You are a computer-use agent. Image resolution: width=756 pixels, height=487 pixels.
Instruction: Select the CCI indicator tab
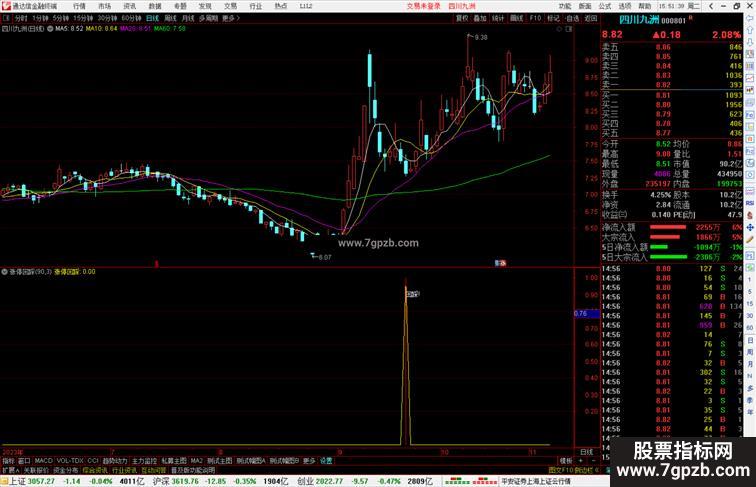93,461
